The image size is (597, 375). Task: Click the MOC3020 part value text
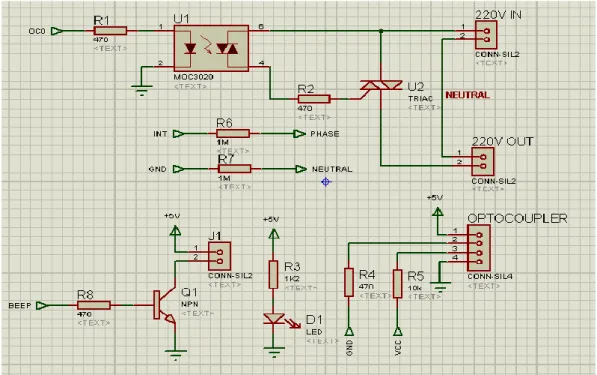(x=193, y=77)
